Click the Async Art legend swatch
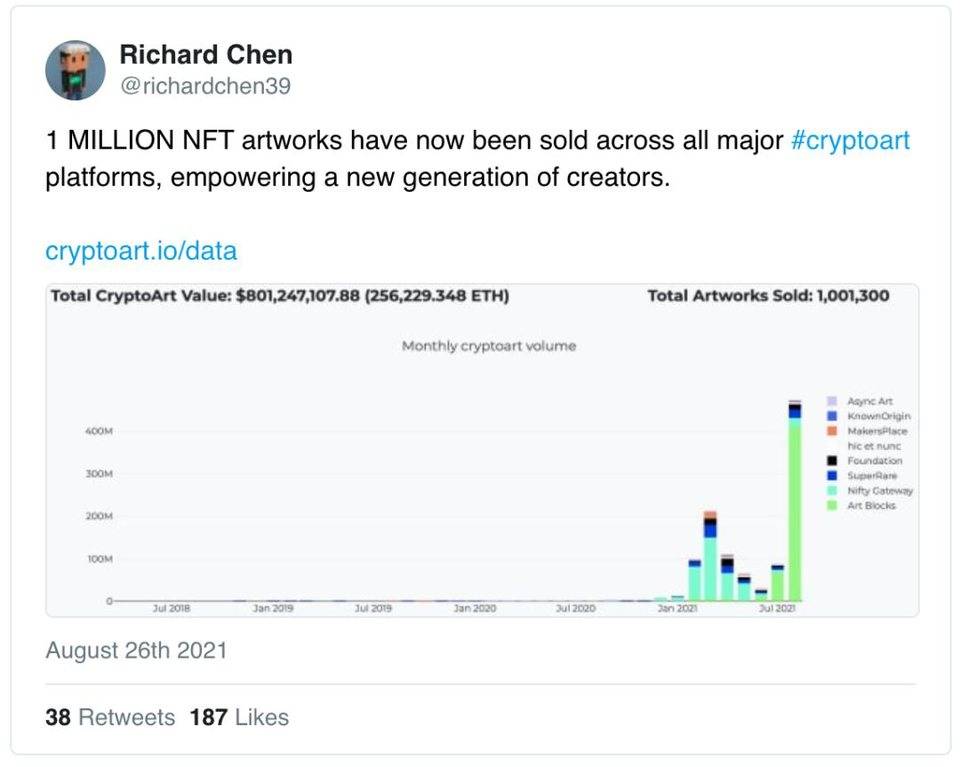Viewport: 960px width, 767px height. point(831,401)
